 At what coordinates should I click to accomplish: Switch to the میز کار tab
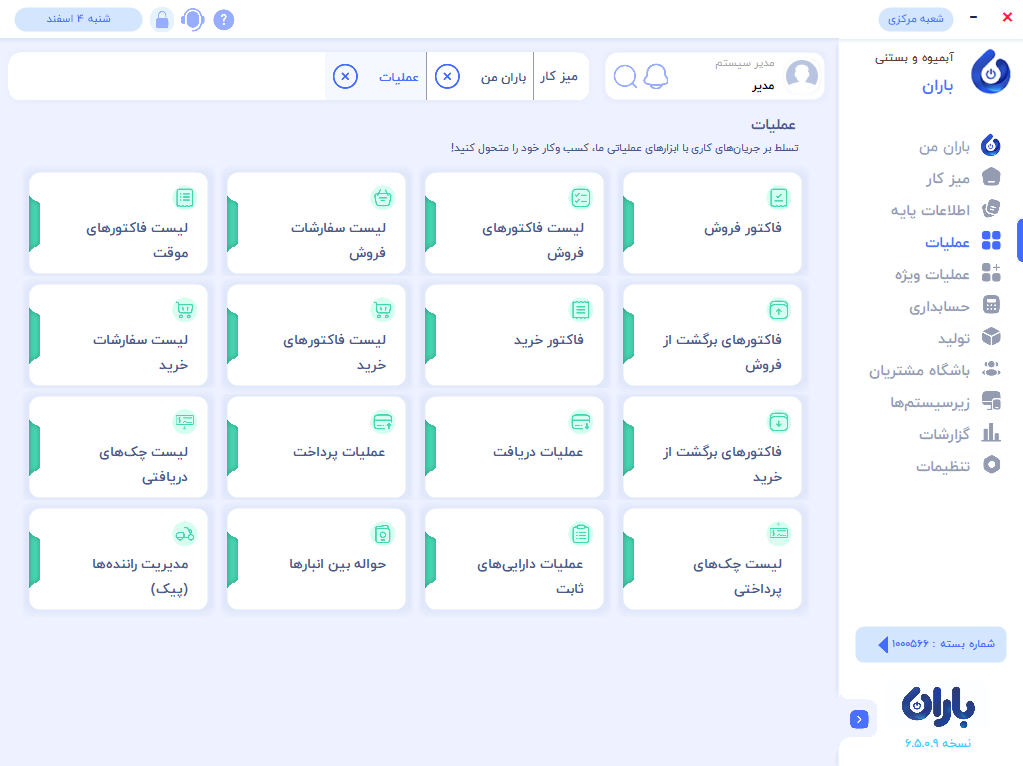pyautogui.click(x=560, y=76)
